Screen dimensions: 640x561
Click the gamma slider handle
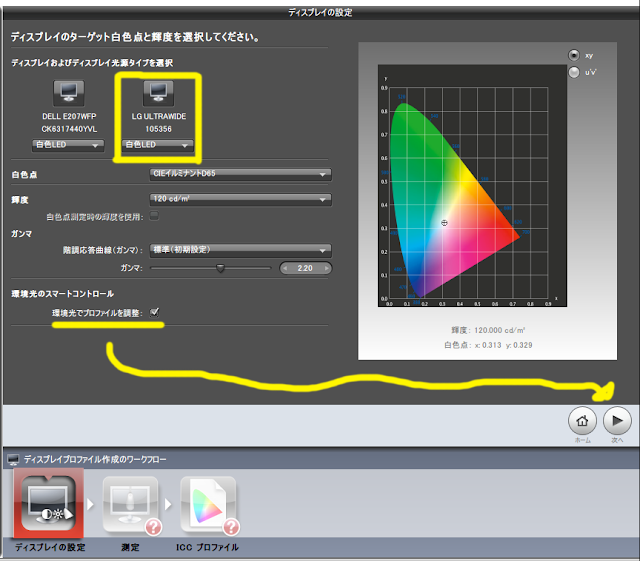pyautogui.click(x=220, y=268)
